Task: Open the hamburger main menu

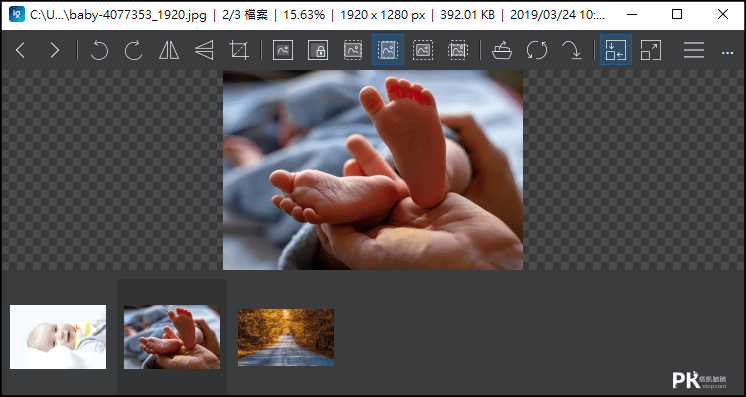Action: pyautogui.click(x=694, y=50)
